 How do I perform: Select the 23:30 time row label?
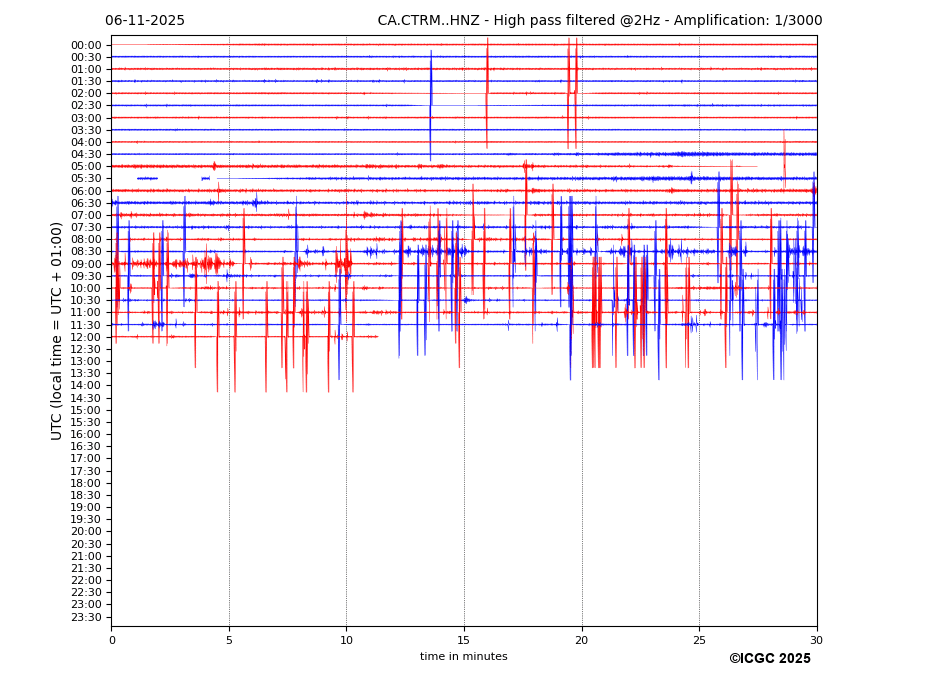click(x=86, y=617)
